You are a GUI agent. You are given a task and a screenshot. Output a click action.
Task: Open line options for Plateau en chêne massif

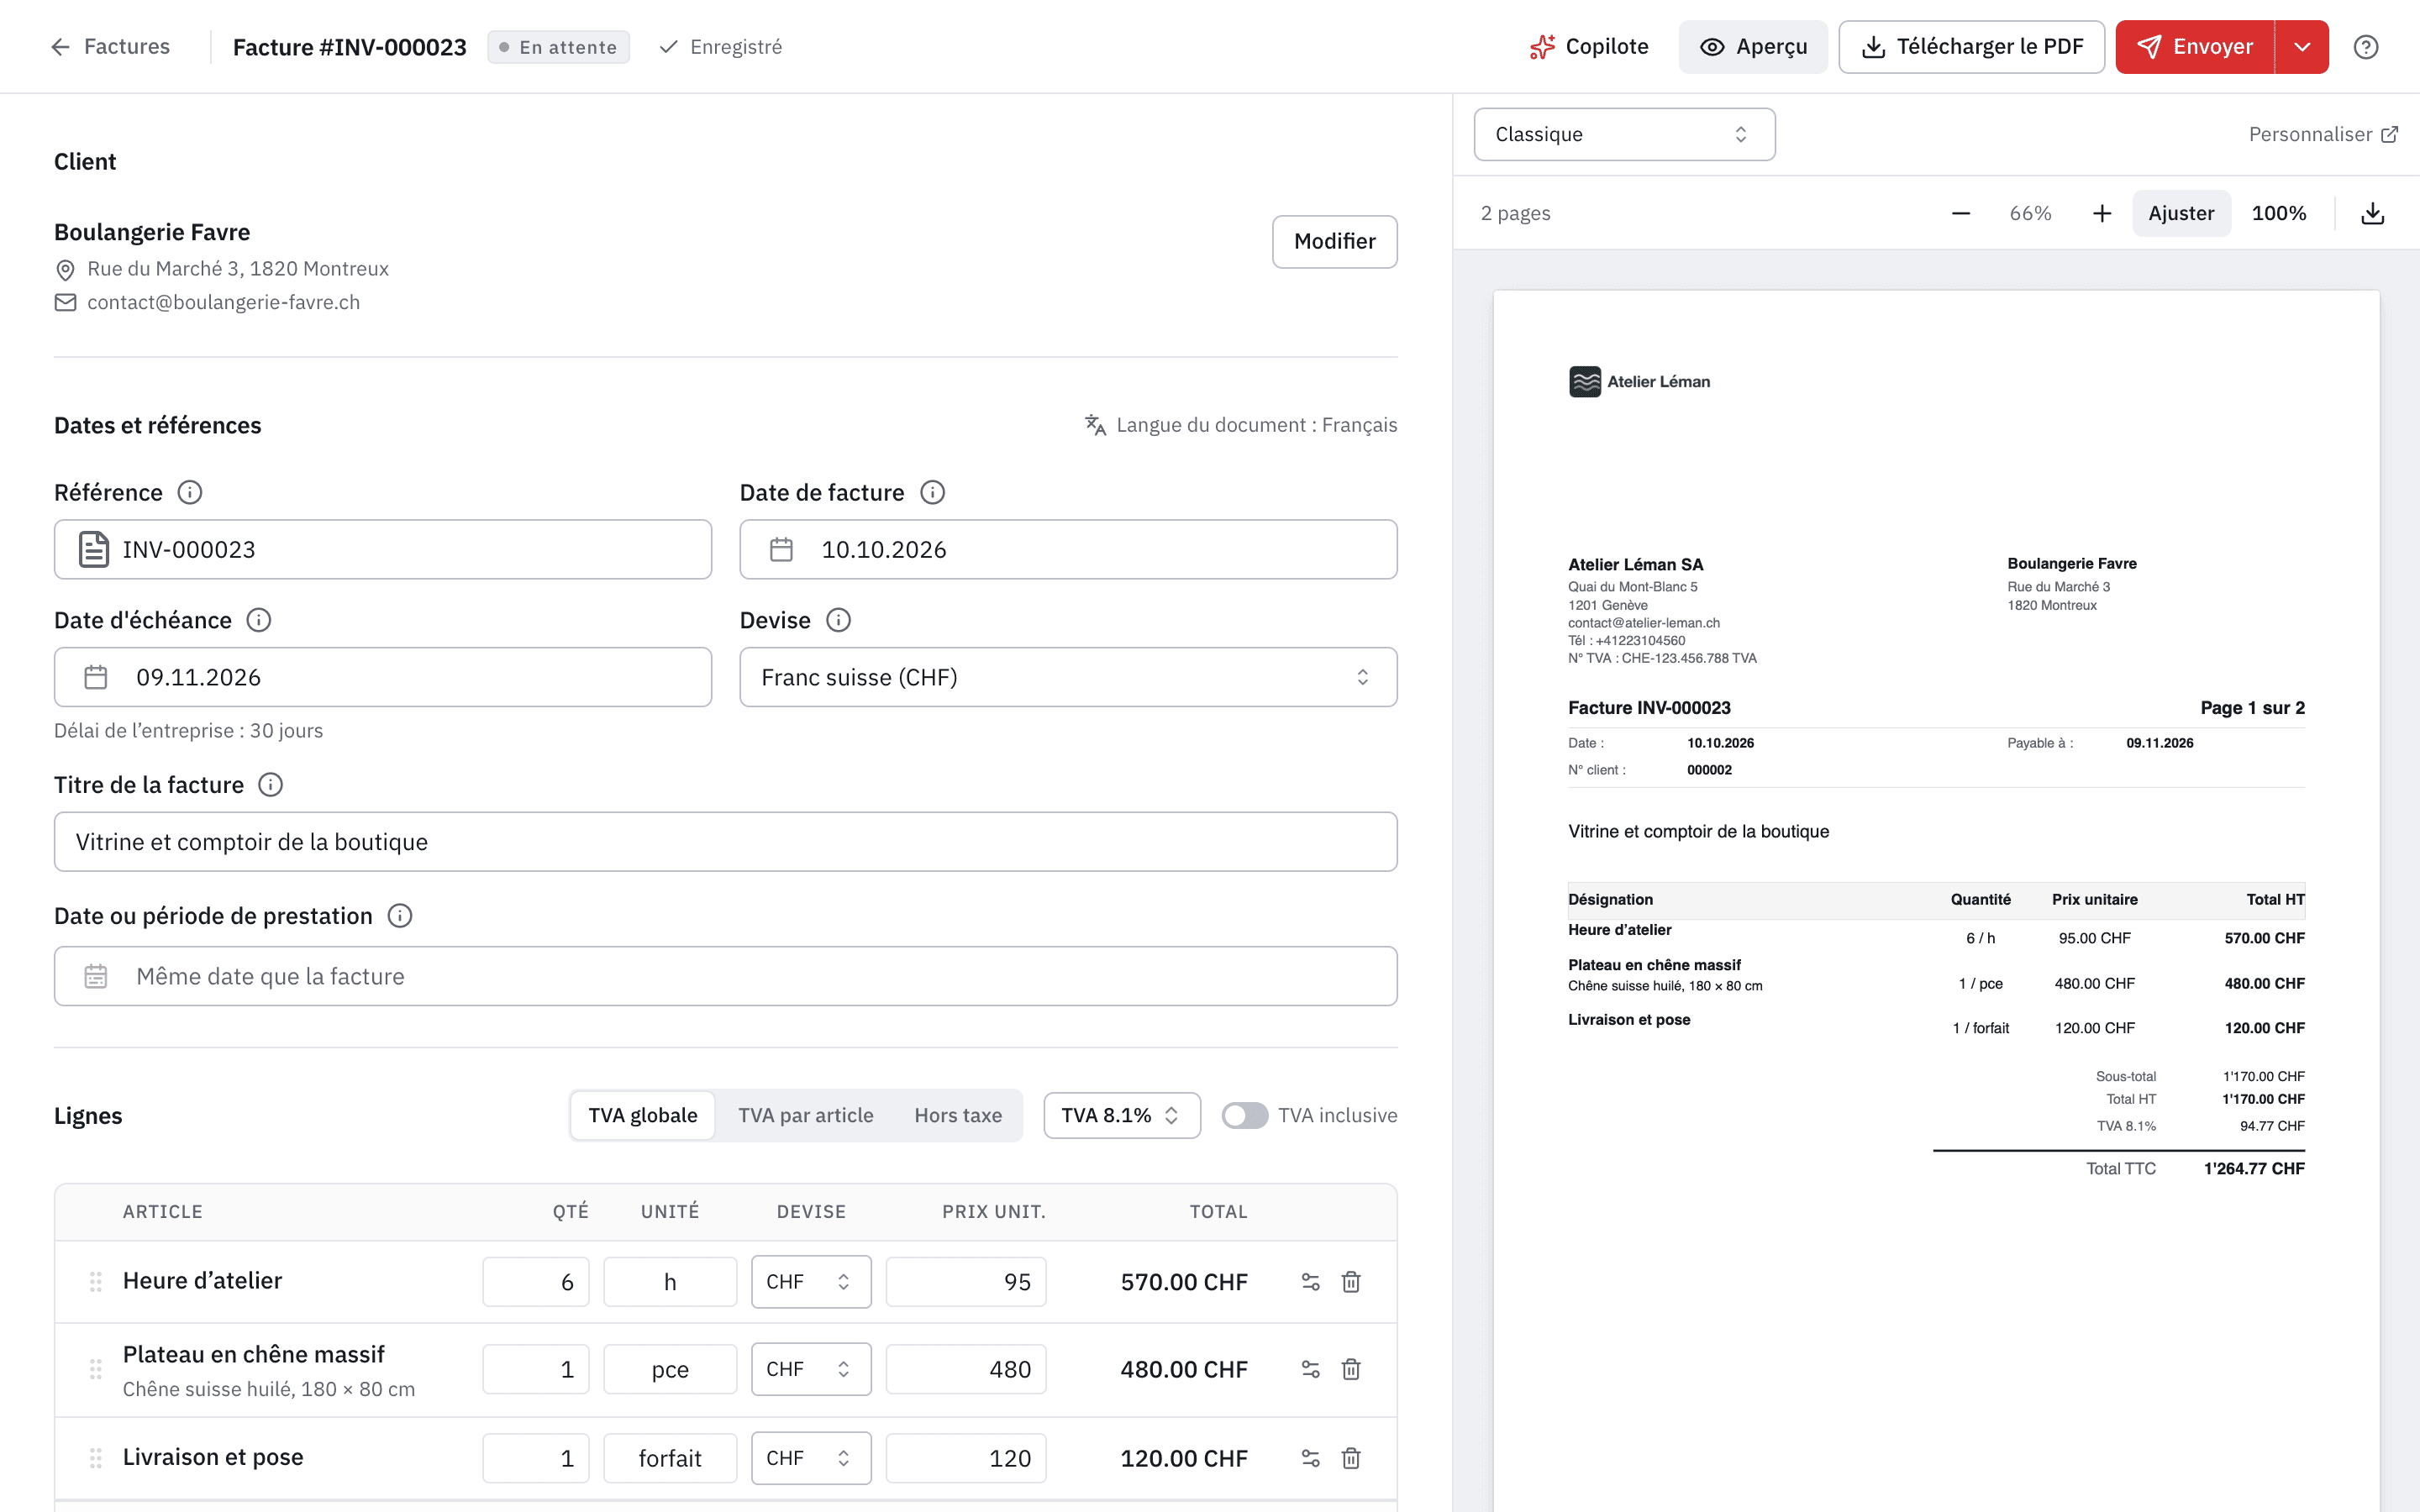[1310, 1369]
